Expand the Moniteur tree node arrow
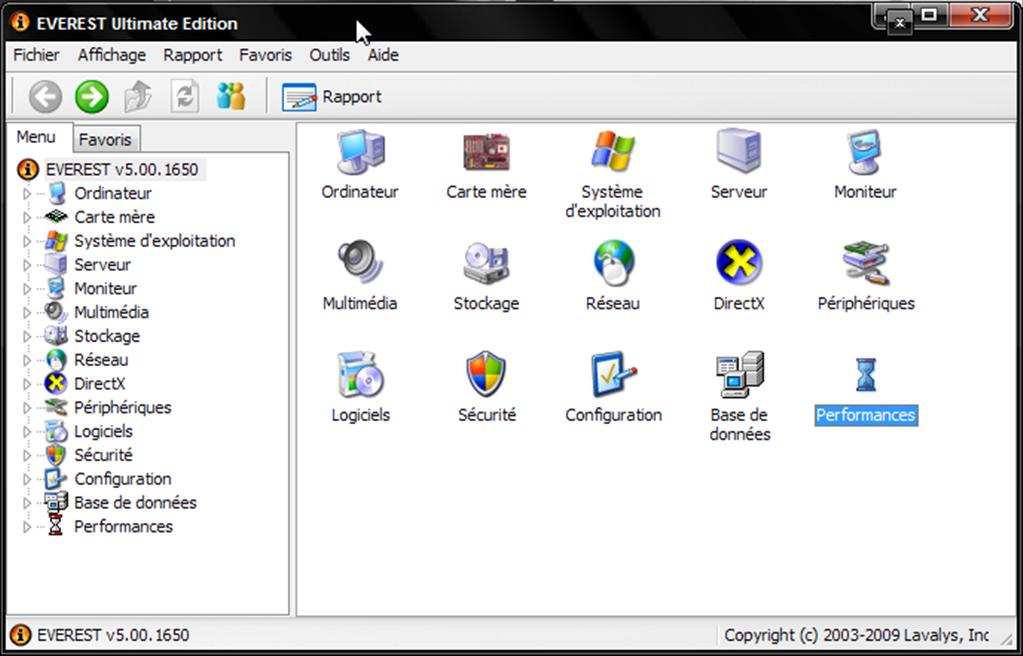The width and height of the screenshot is (1023, 656). [x=27, y=289]
